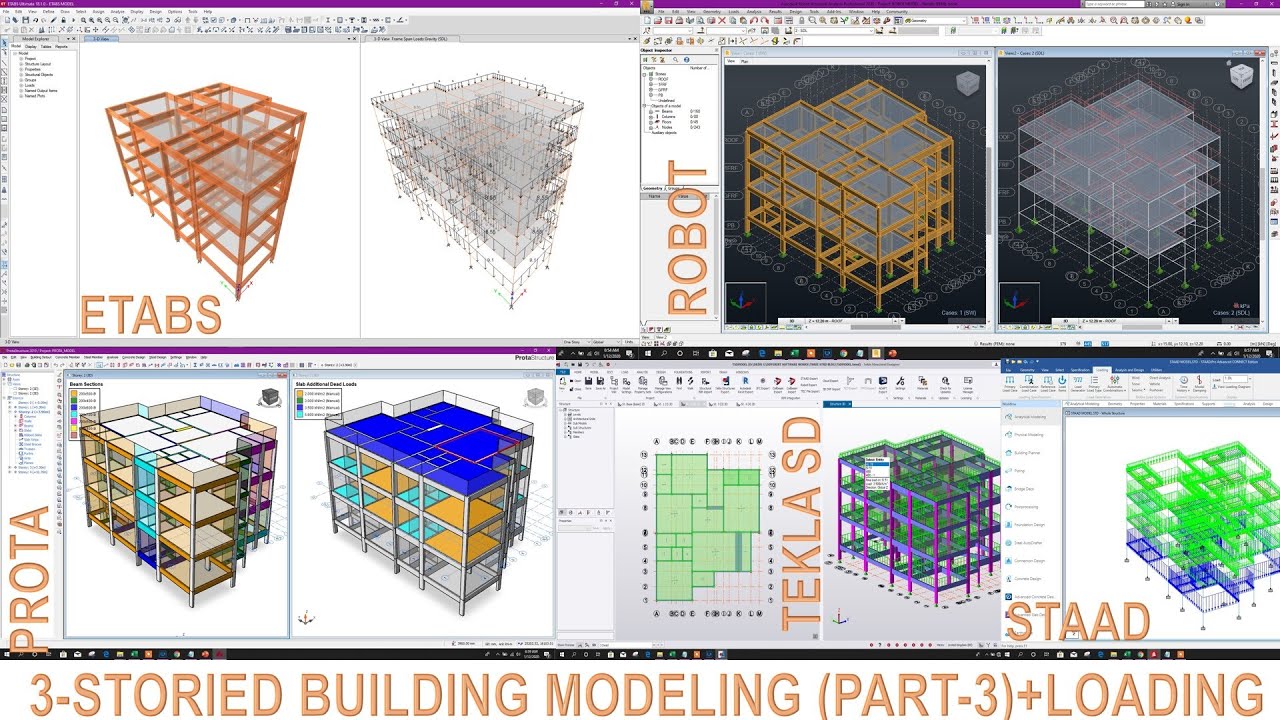Select the Zoom In tool in ETABS toolbar
Image resolution: width=1280 pixels, height=720 pixels.
click(91, 19)
